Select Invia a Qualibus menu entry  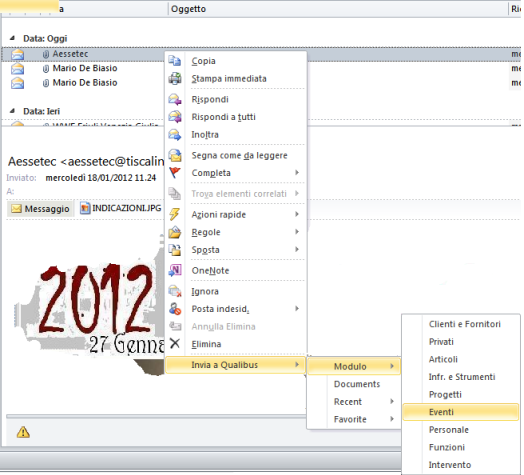click(235, 365)
